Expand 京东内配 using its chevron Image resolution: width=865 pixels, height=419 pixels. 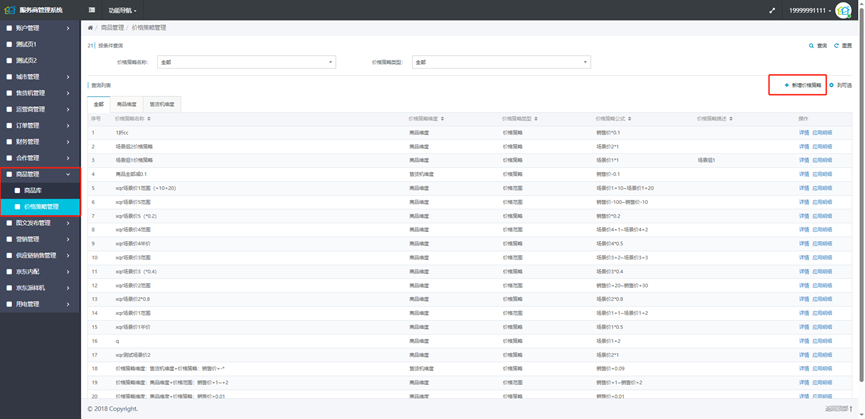click(x=68, y=272)
